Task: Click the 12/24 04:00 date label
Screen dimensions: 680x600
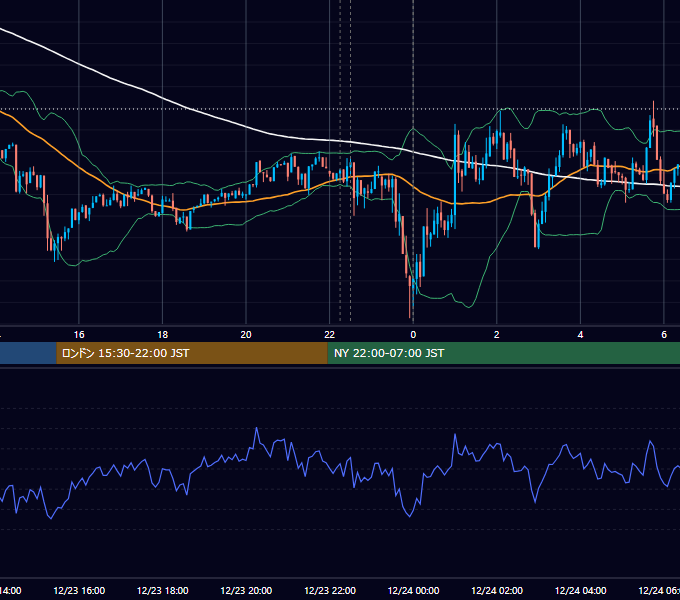Action: pos(580,590)
